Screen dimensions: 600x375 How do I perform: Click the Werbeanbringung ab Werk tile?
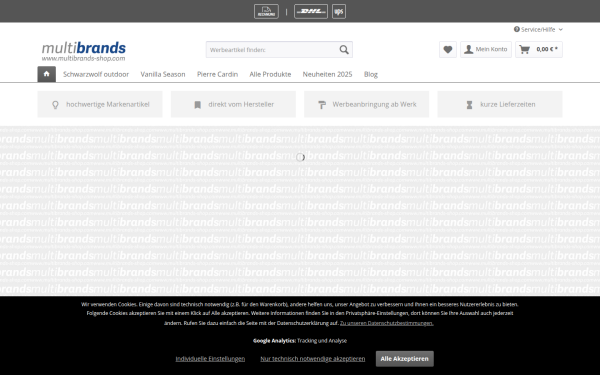point(367,104)
